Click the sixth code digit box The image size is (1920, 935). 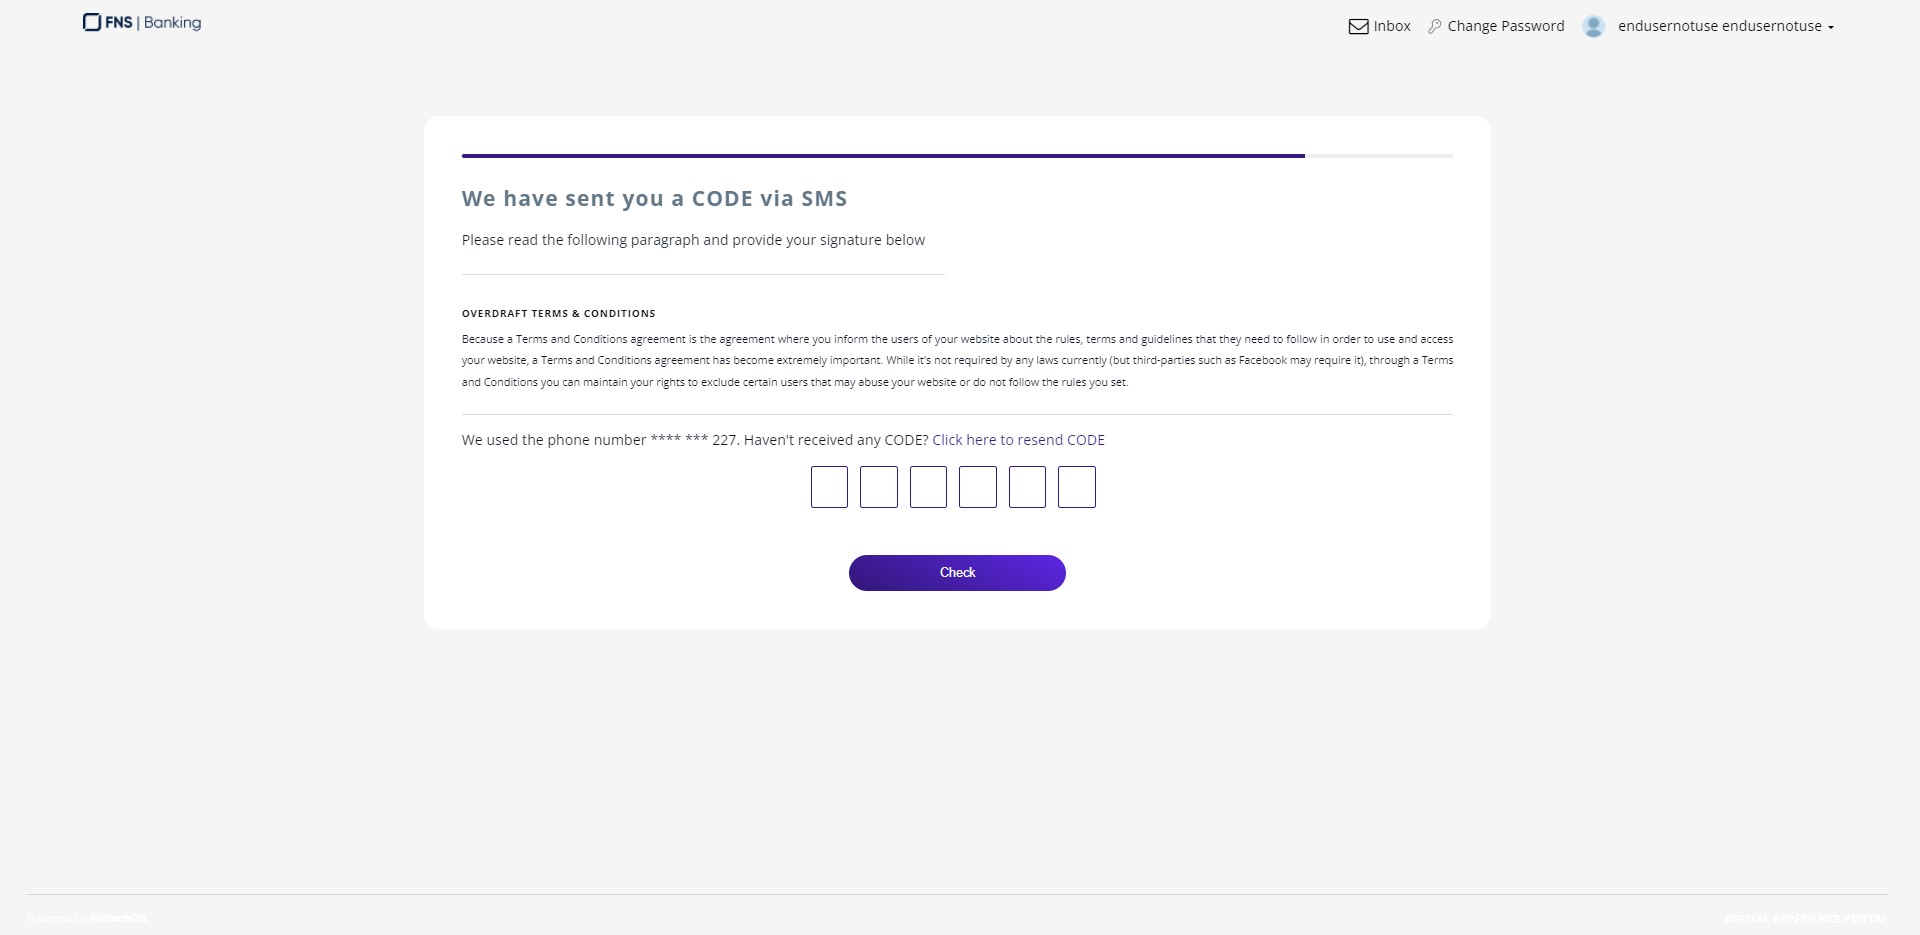click(1077, 487)
